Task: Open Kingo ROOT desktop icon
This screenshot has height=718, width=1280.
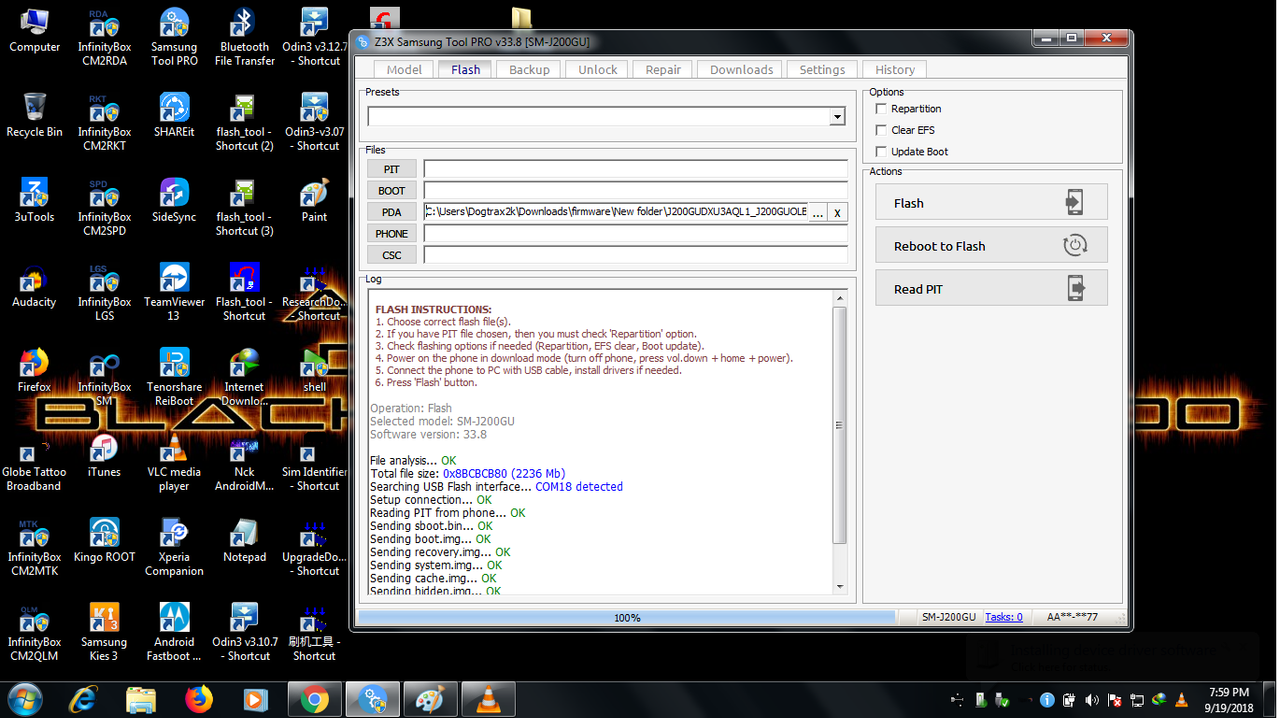Action: point(104,540)
